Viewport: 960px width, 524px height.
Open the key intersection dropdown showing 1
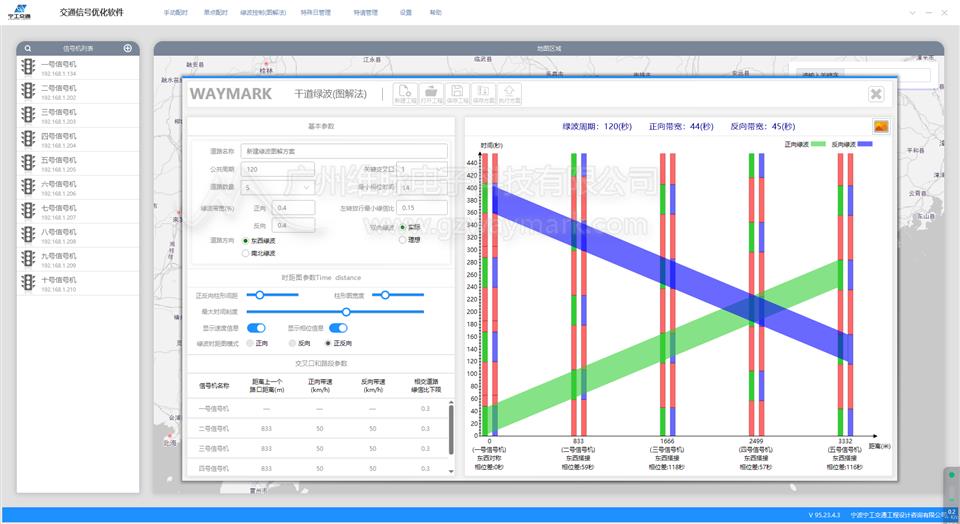click(422, 170)
